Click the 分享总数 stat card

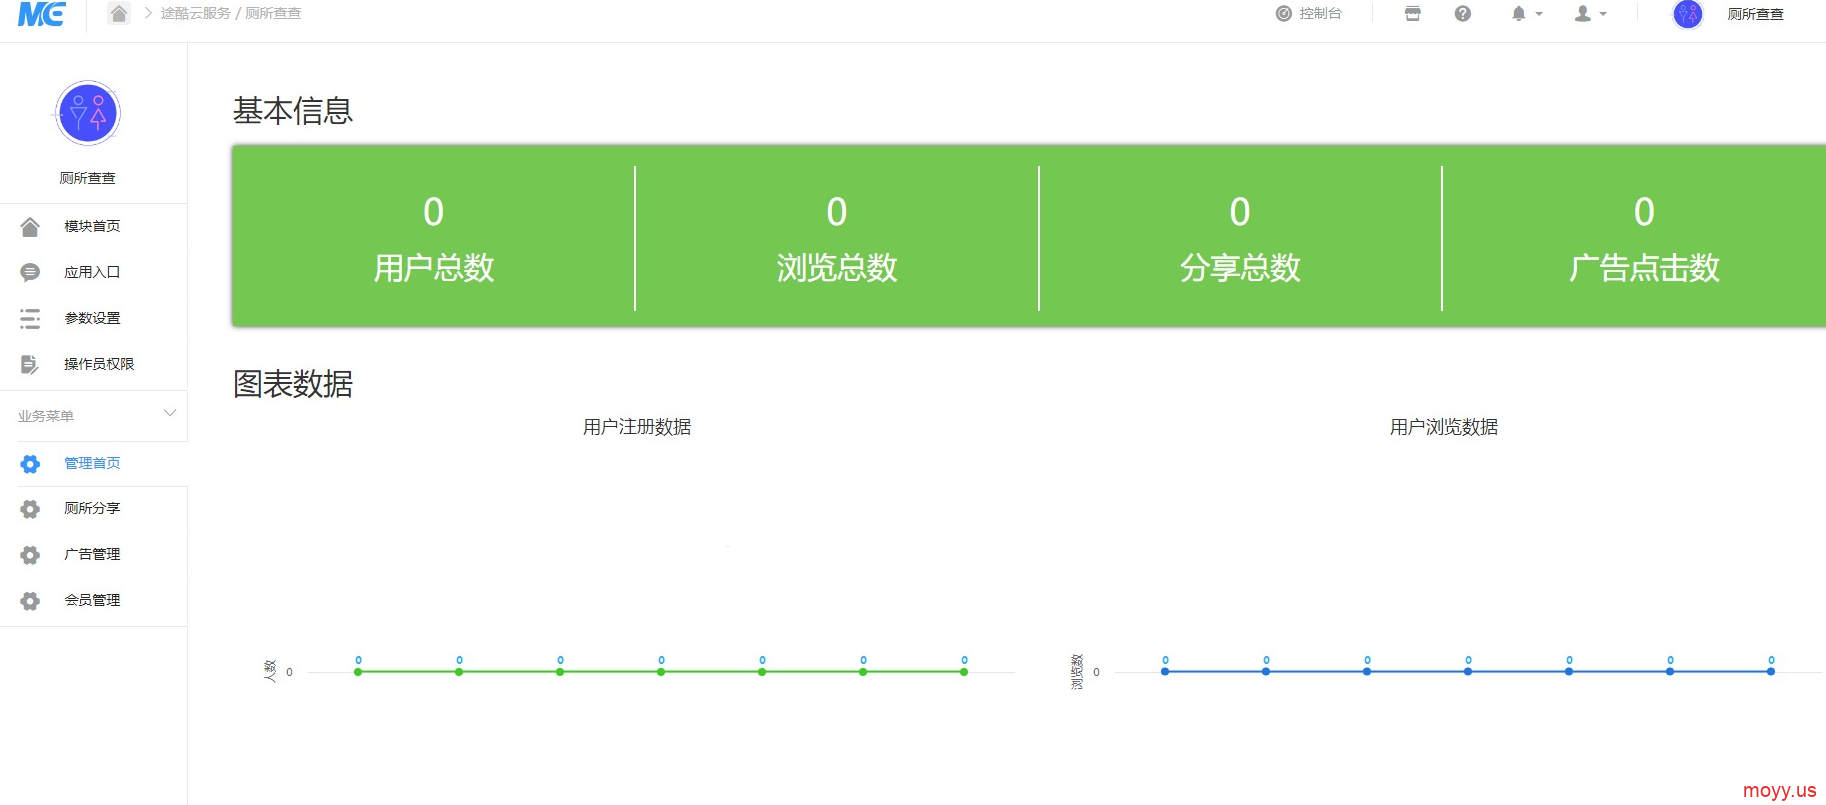(1240, 238)
